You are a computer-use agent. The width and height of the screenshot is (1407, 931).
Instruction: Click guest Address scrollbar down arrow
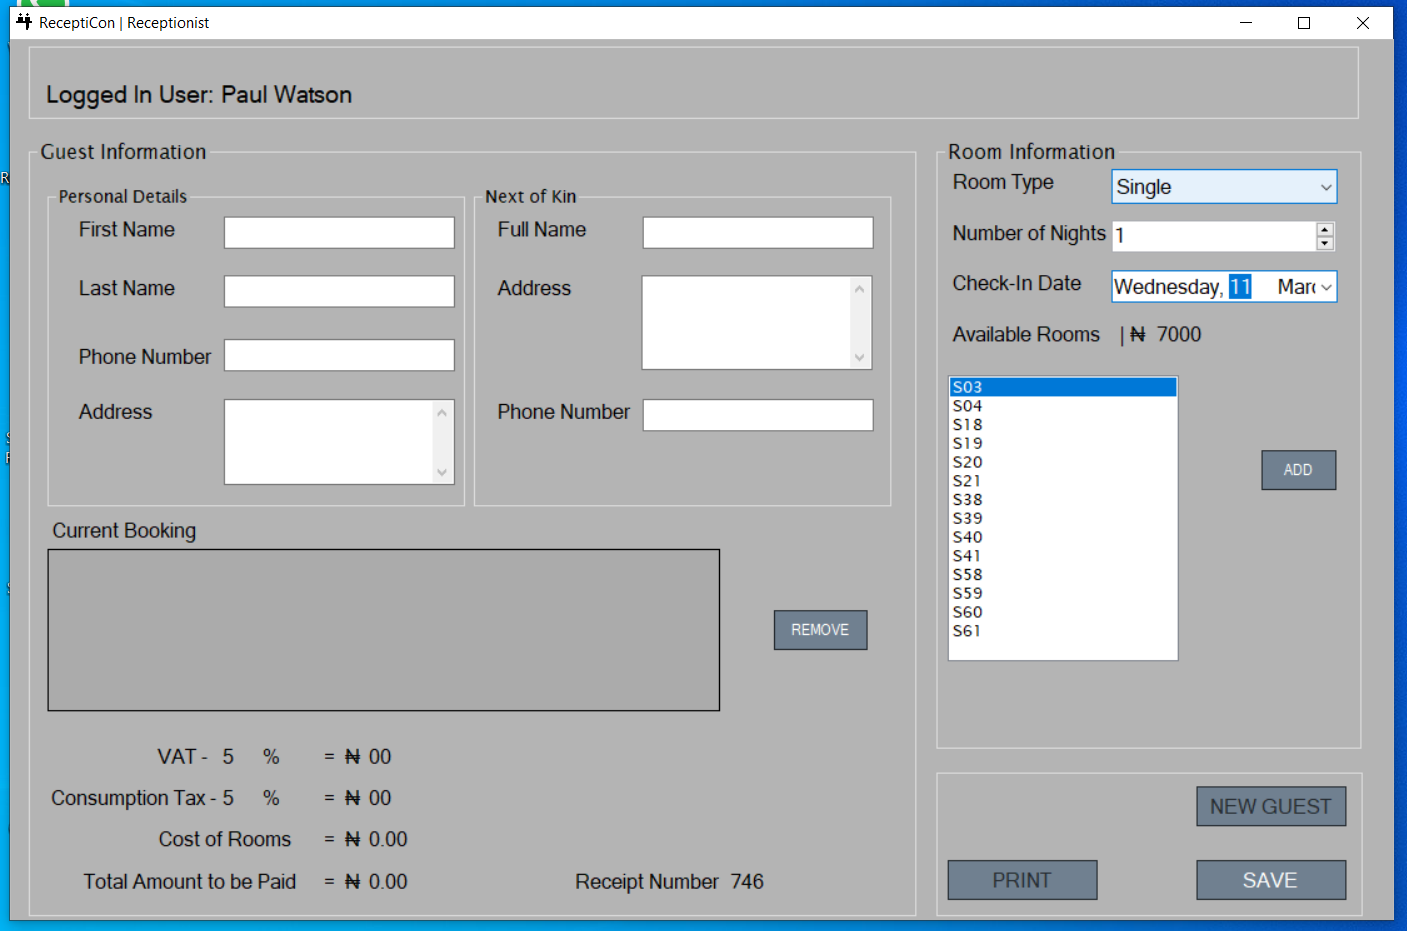pos(442,472)
